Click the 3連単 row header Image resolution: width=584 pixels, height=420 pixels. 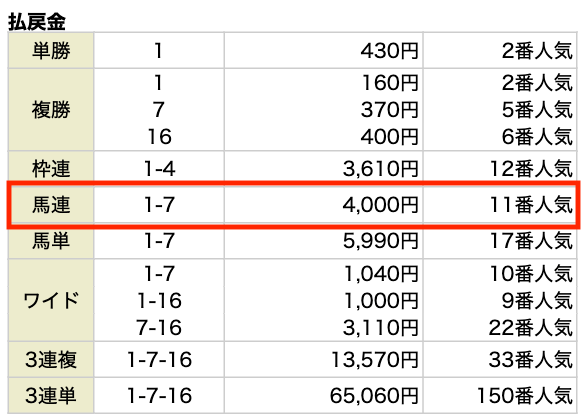[x=51, y=395]
